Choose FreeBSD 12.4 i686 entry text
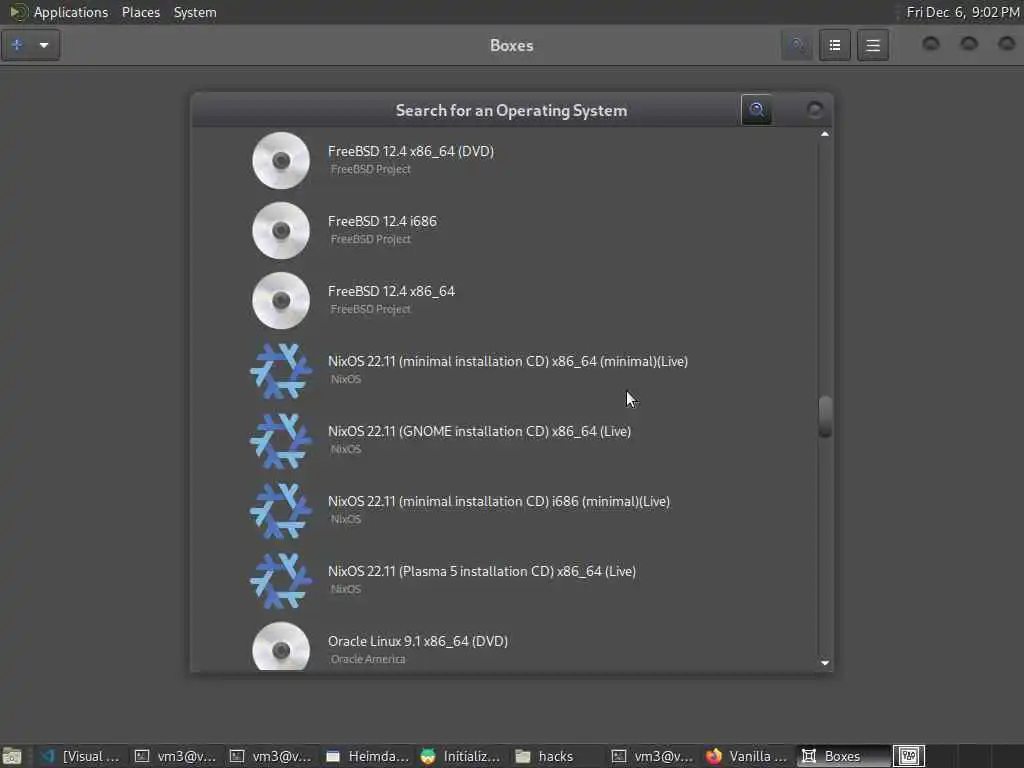Viewport: 1024px width, 768px height. pyautogui.click(x=382, y=221)
